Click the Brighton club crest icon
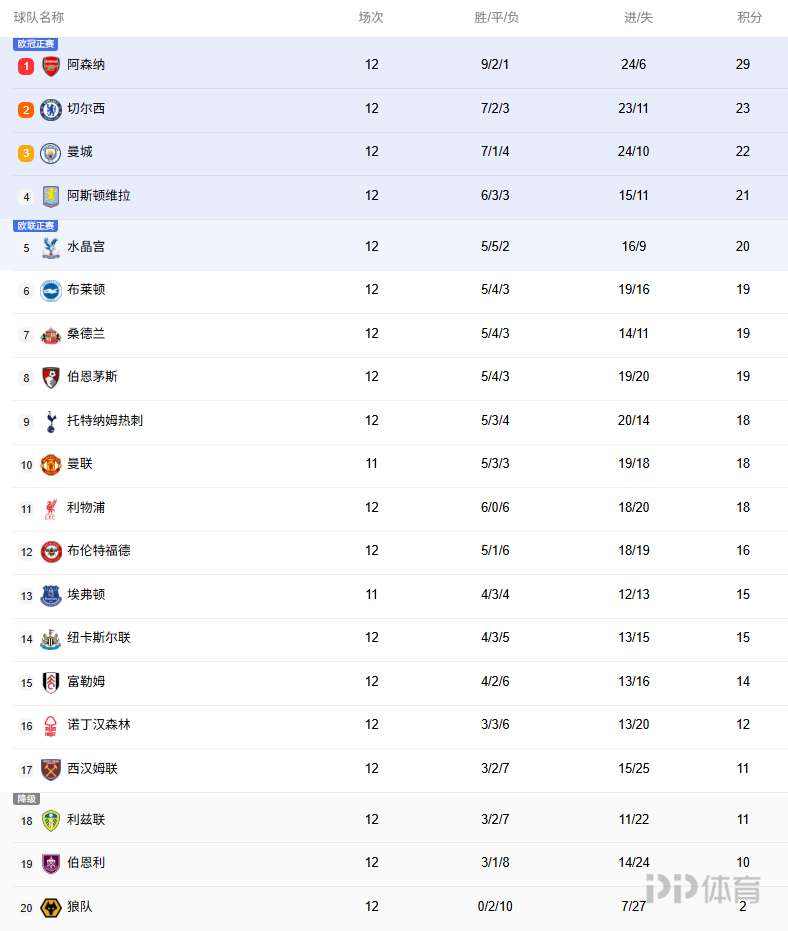The image size is (788, 931). coord(51,290)
